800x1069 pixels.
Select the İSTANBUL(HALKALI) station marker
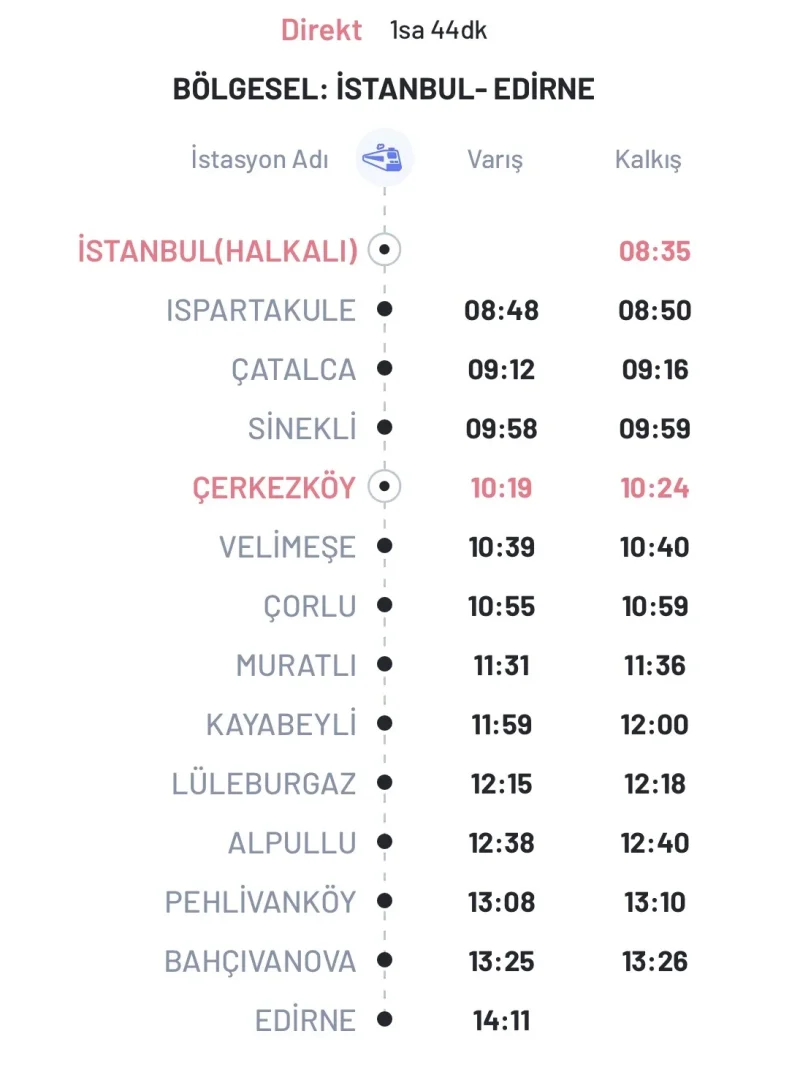pos(385,250)
